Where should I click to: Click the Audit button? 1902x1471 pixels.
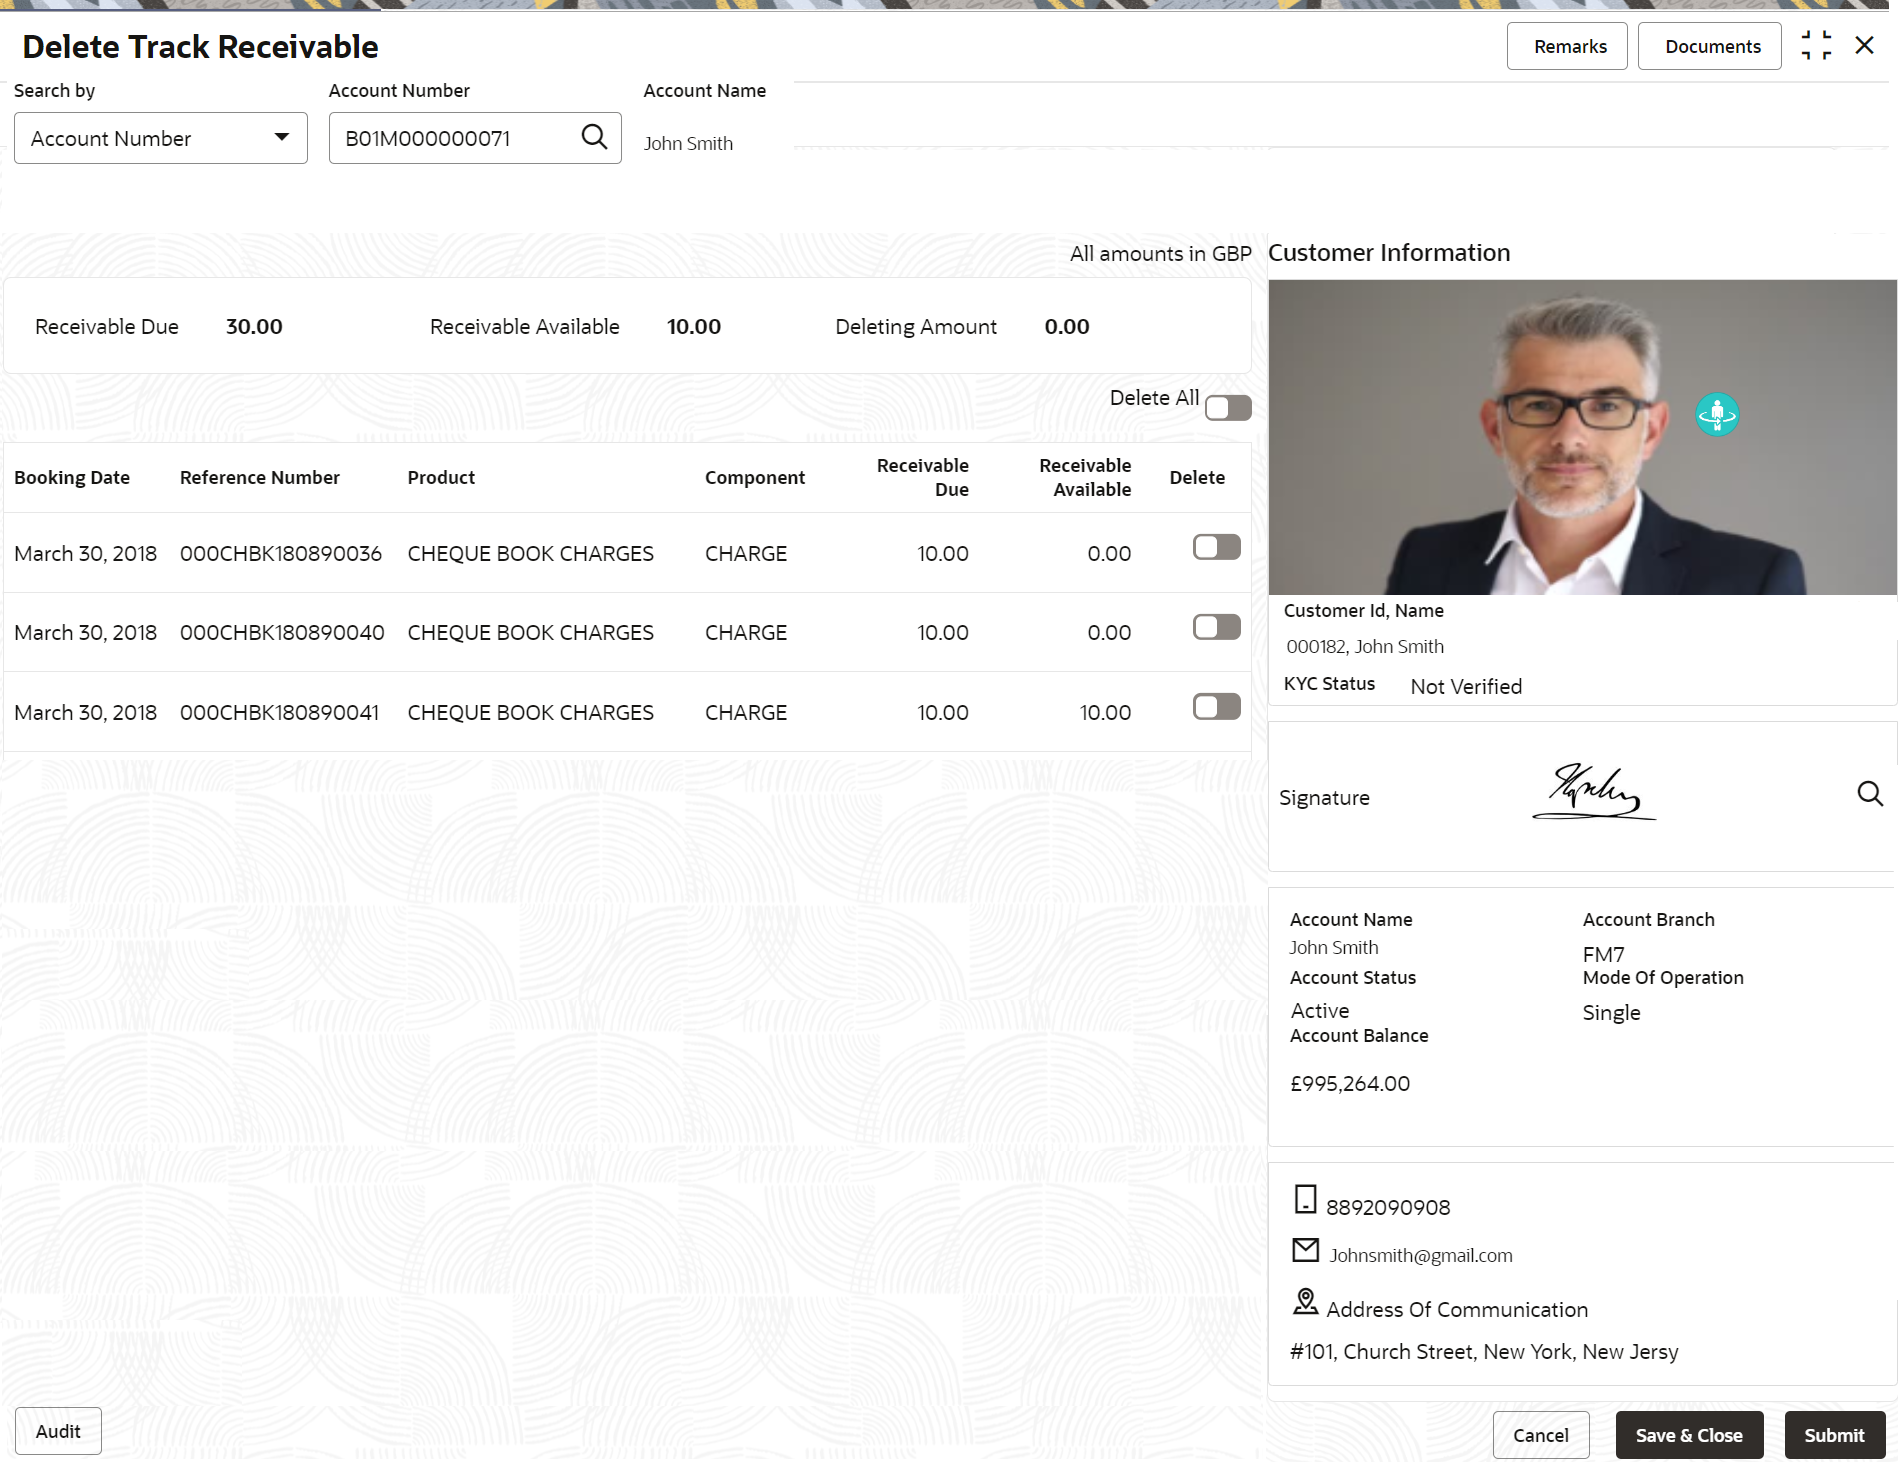pyautogui.click(x=58, y=1432)
